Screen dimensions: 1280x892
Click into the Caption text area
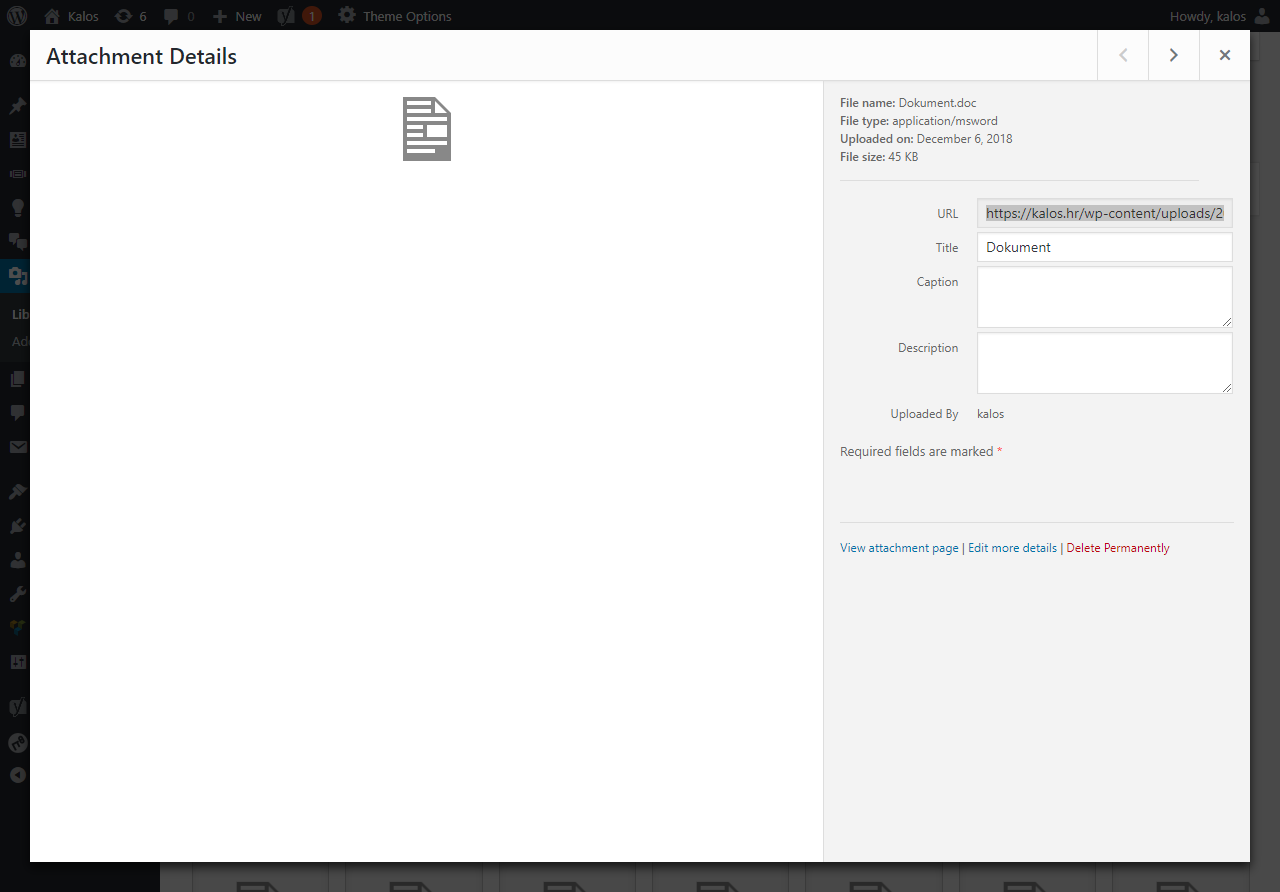(1104, 297)
